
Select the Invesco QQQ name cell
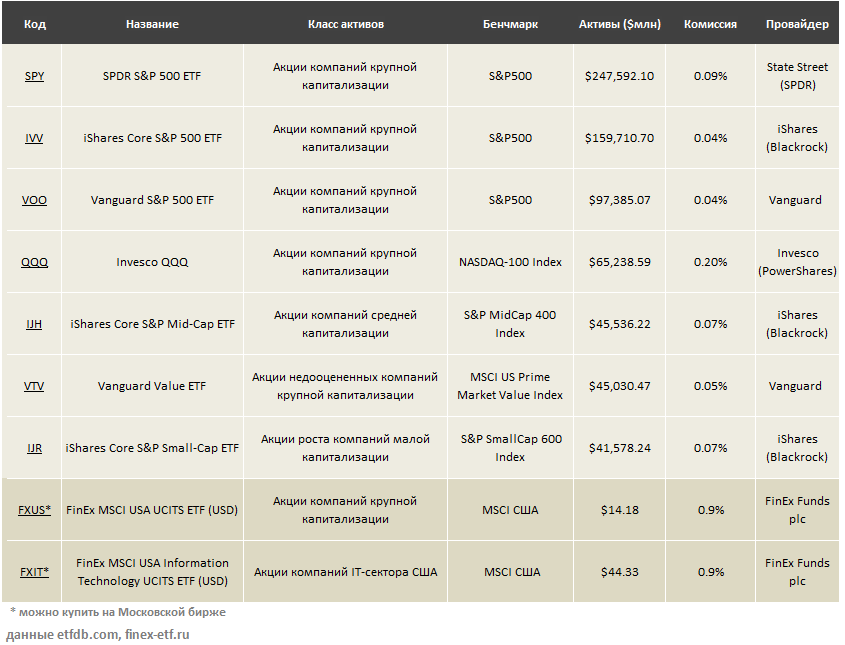(152, 262)
